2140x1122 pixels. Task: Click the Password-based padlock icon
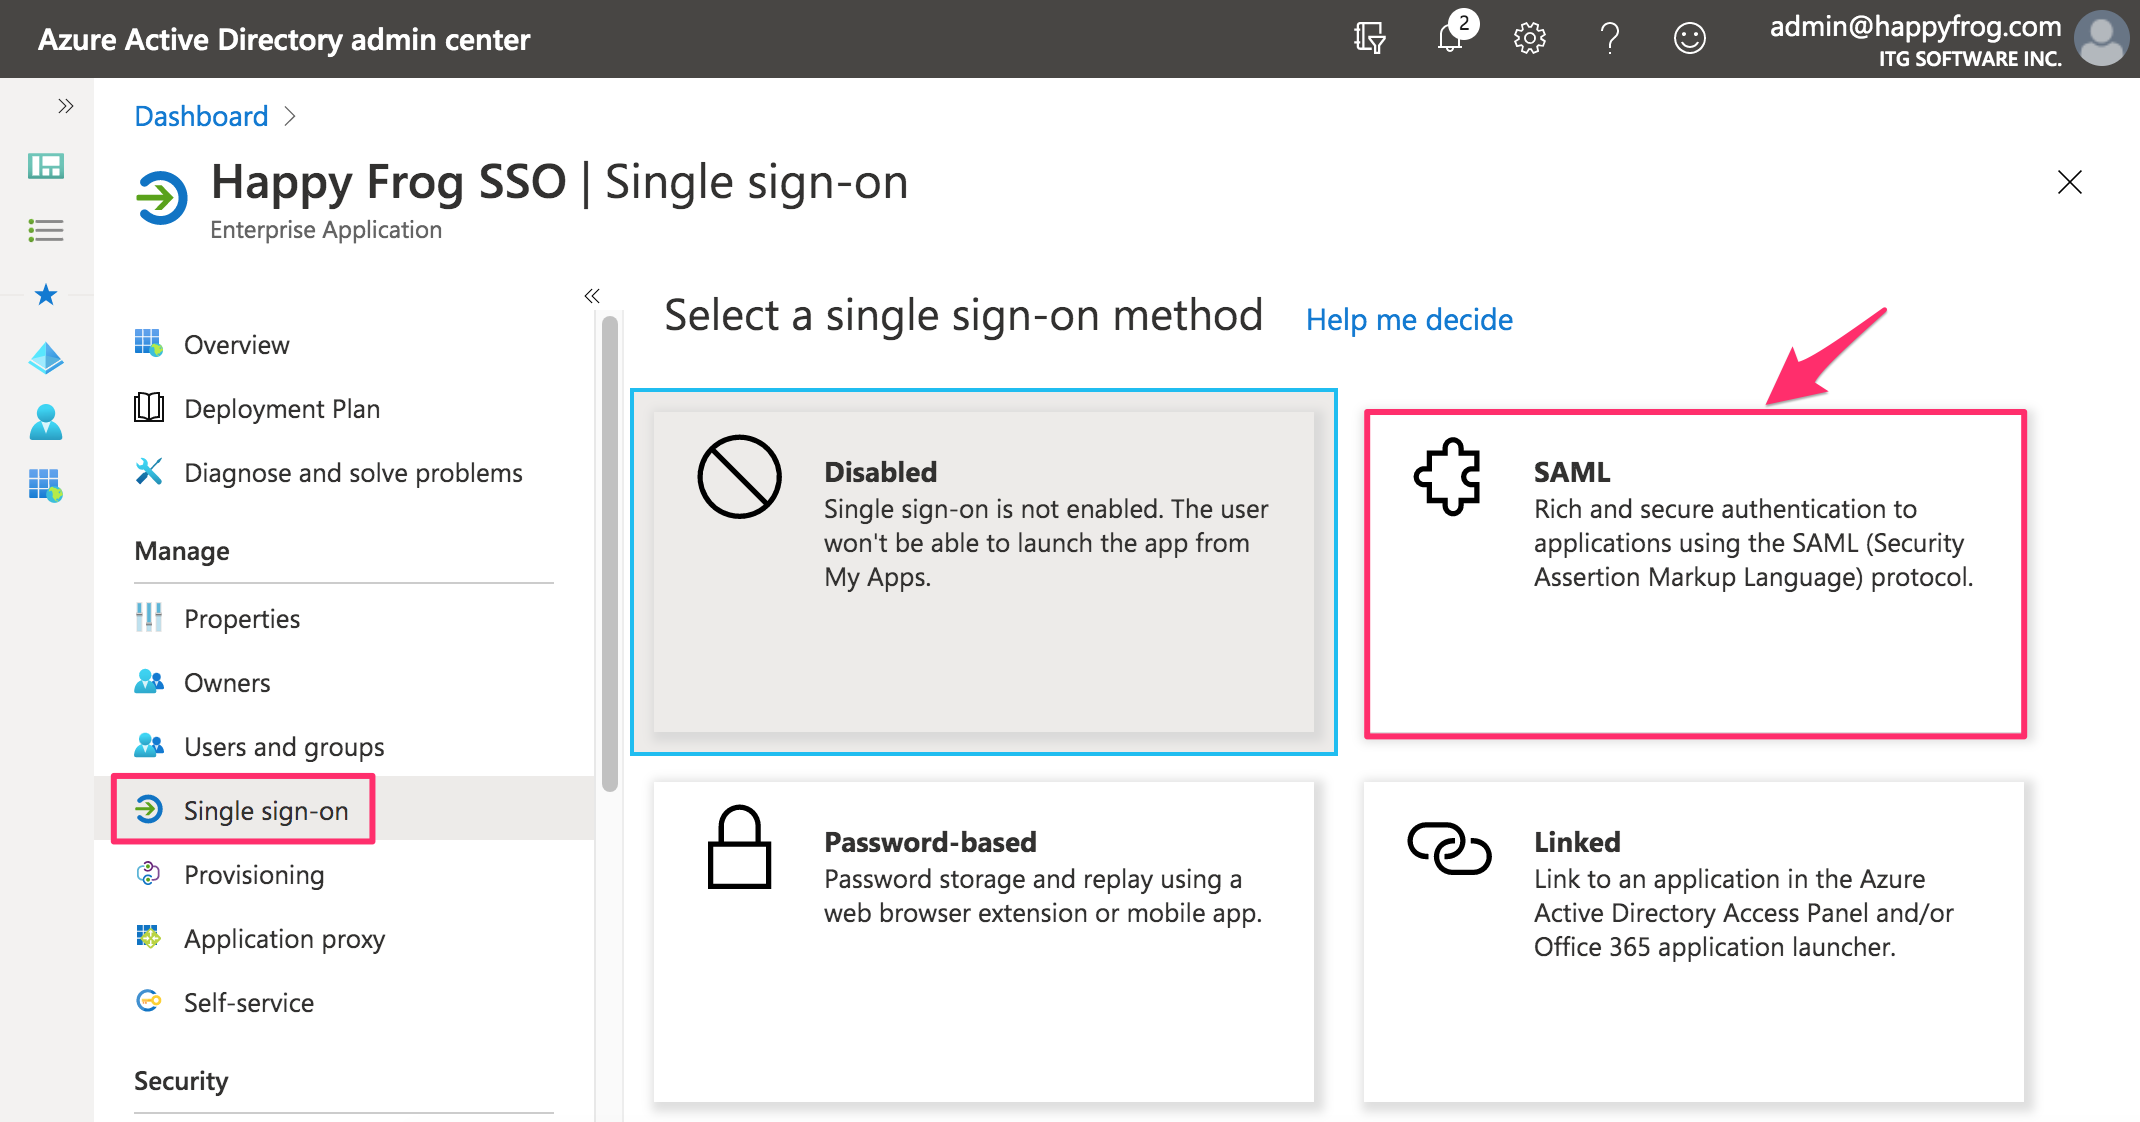click(x=740, y=847)
